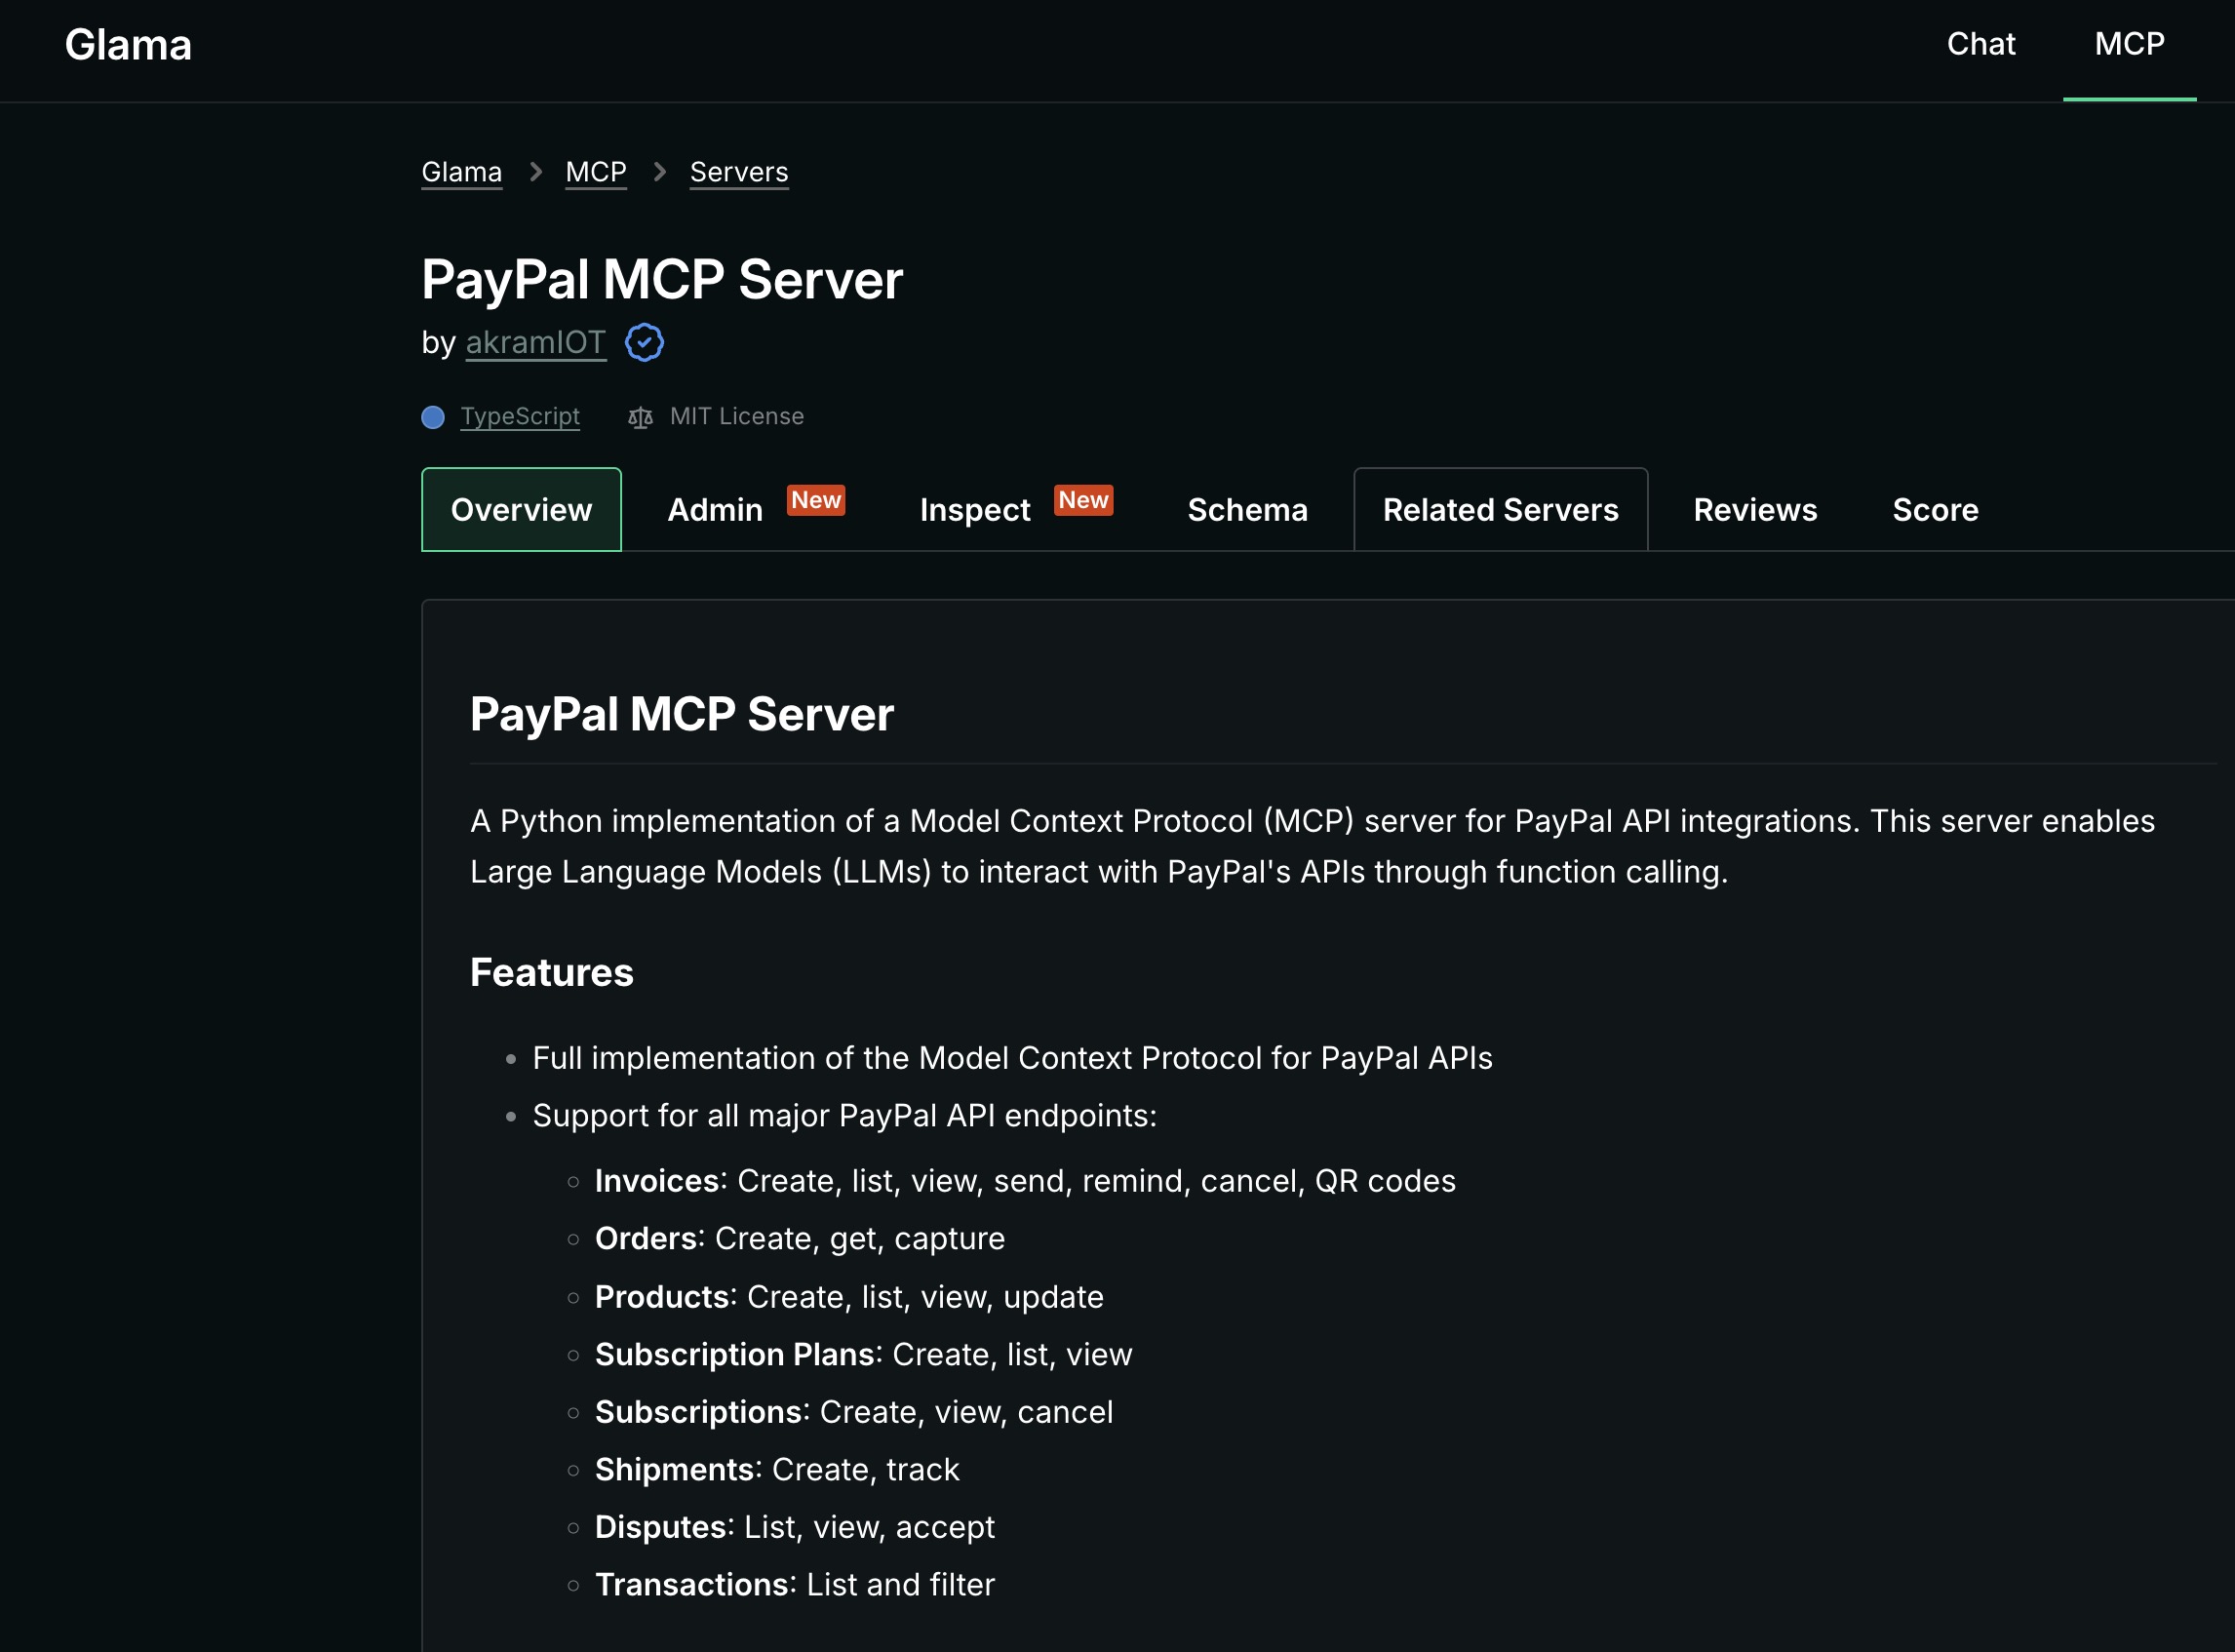Click the verified badge next to akramIOT
Screen dimensions: 2235x1652
[x=644, y=342]
